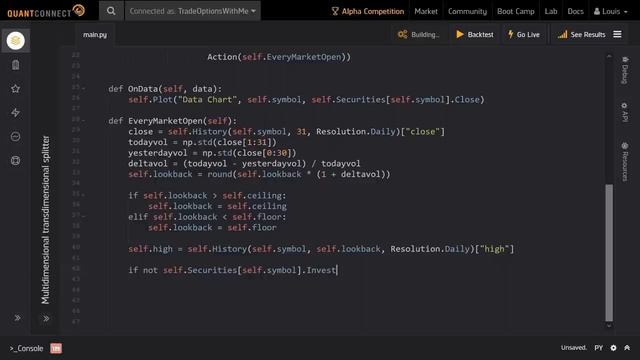This screenshot has height=360, width=640.
Task: Click the Building status button
Action: [418, 35]
